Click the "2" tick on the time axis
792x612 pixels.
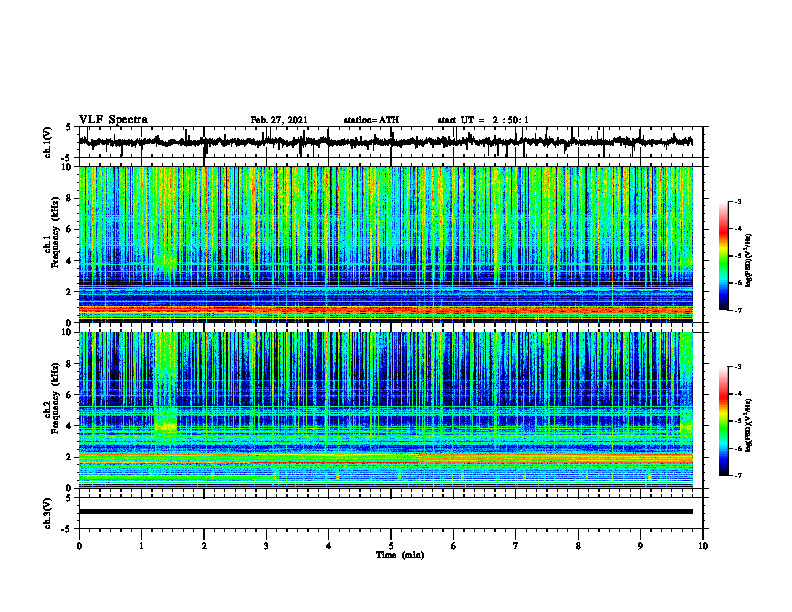click(204, 546)
